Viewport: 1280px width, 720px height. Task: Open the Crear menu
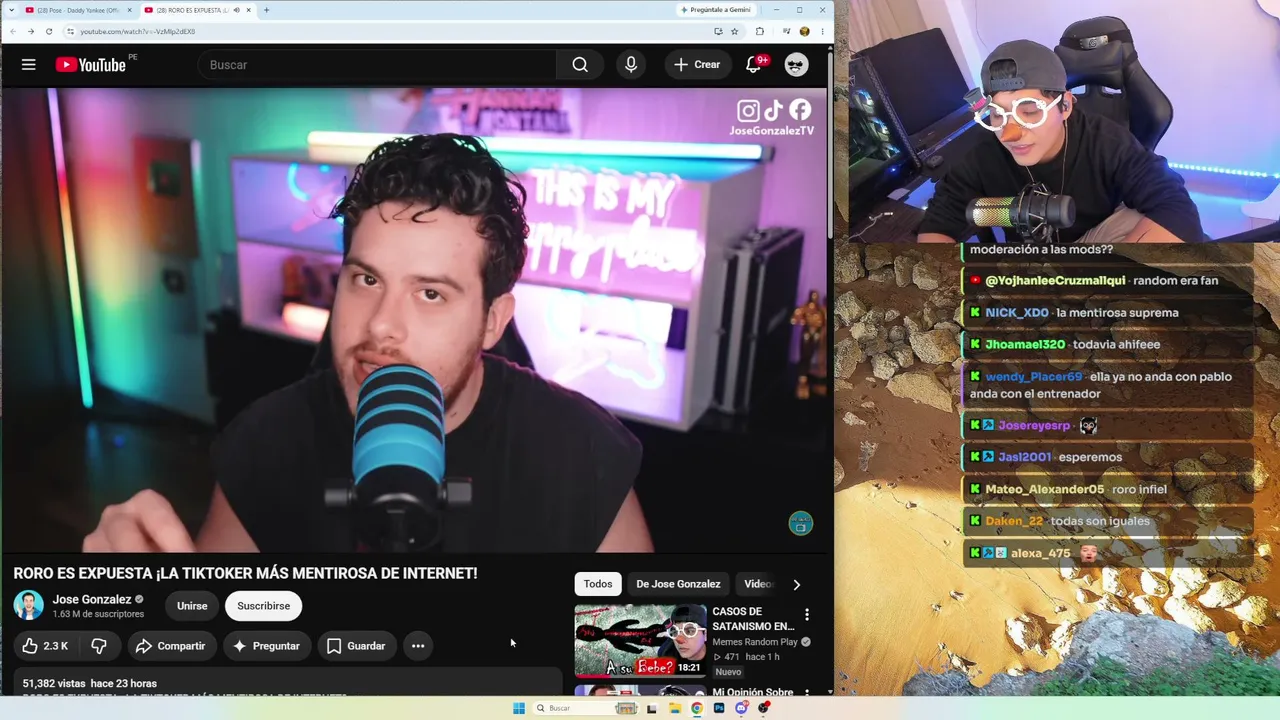tap(697, 65)
